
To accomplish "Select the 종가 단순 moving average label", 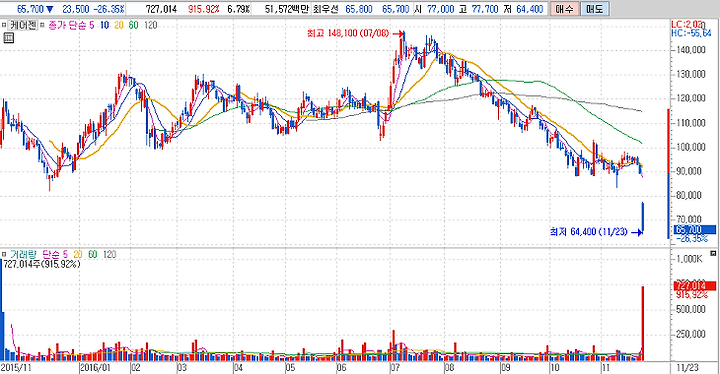I will click(68, 25).
